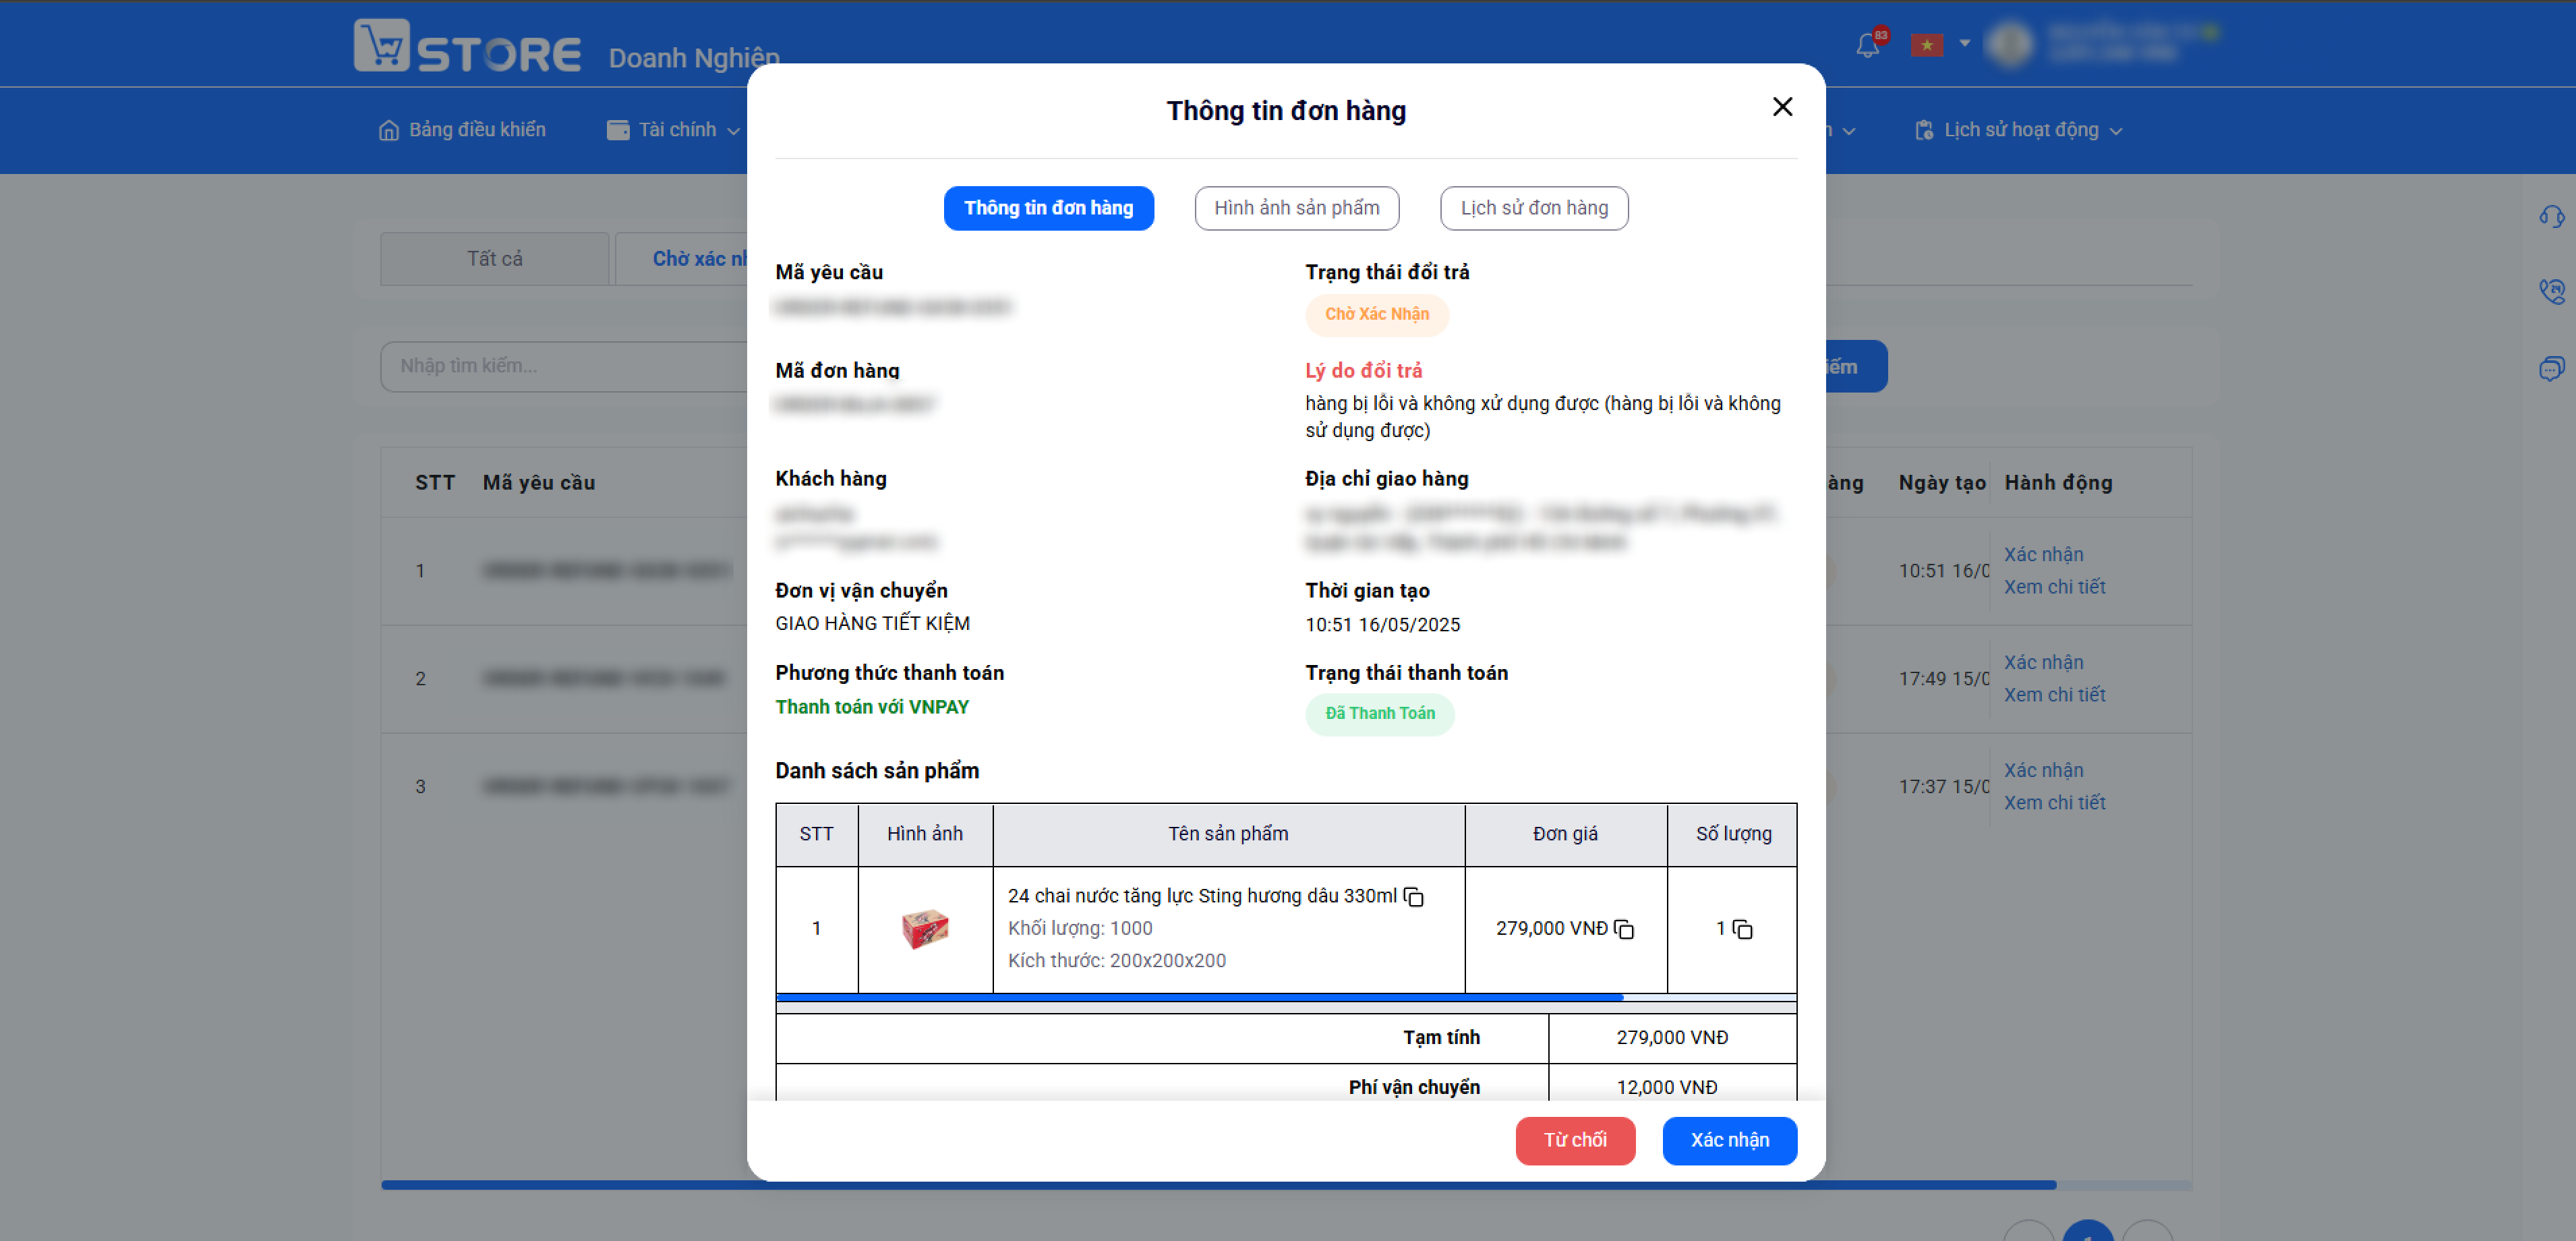Image resolution: width=2576 pixels, height=1241 pixels.
Task: Click the red Từ chối button
Action: (x=1575, y=1140)
